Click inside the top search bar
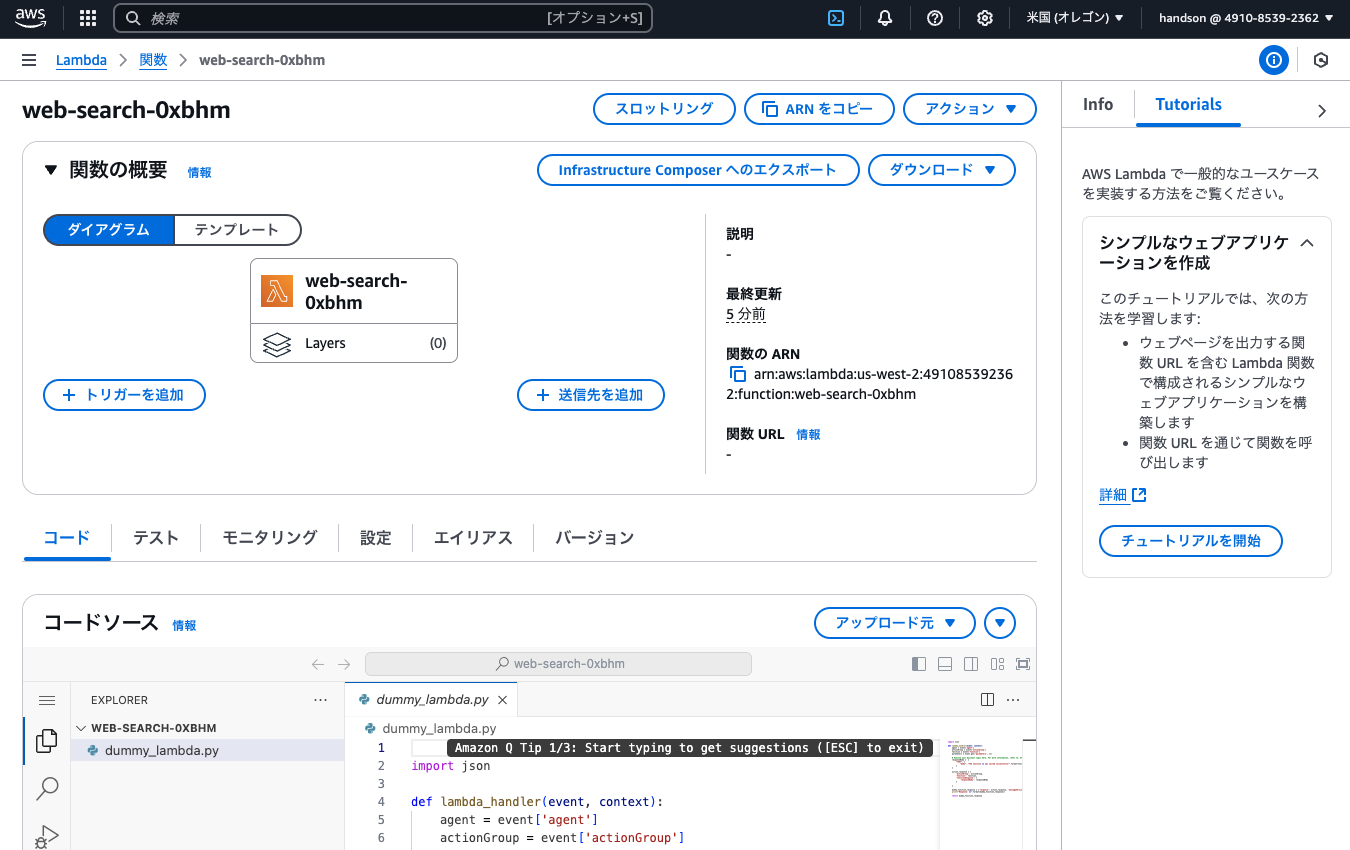Viewport: 1350px width, 850px height. point(380,17)
